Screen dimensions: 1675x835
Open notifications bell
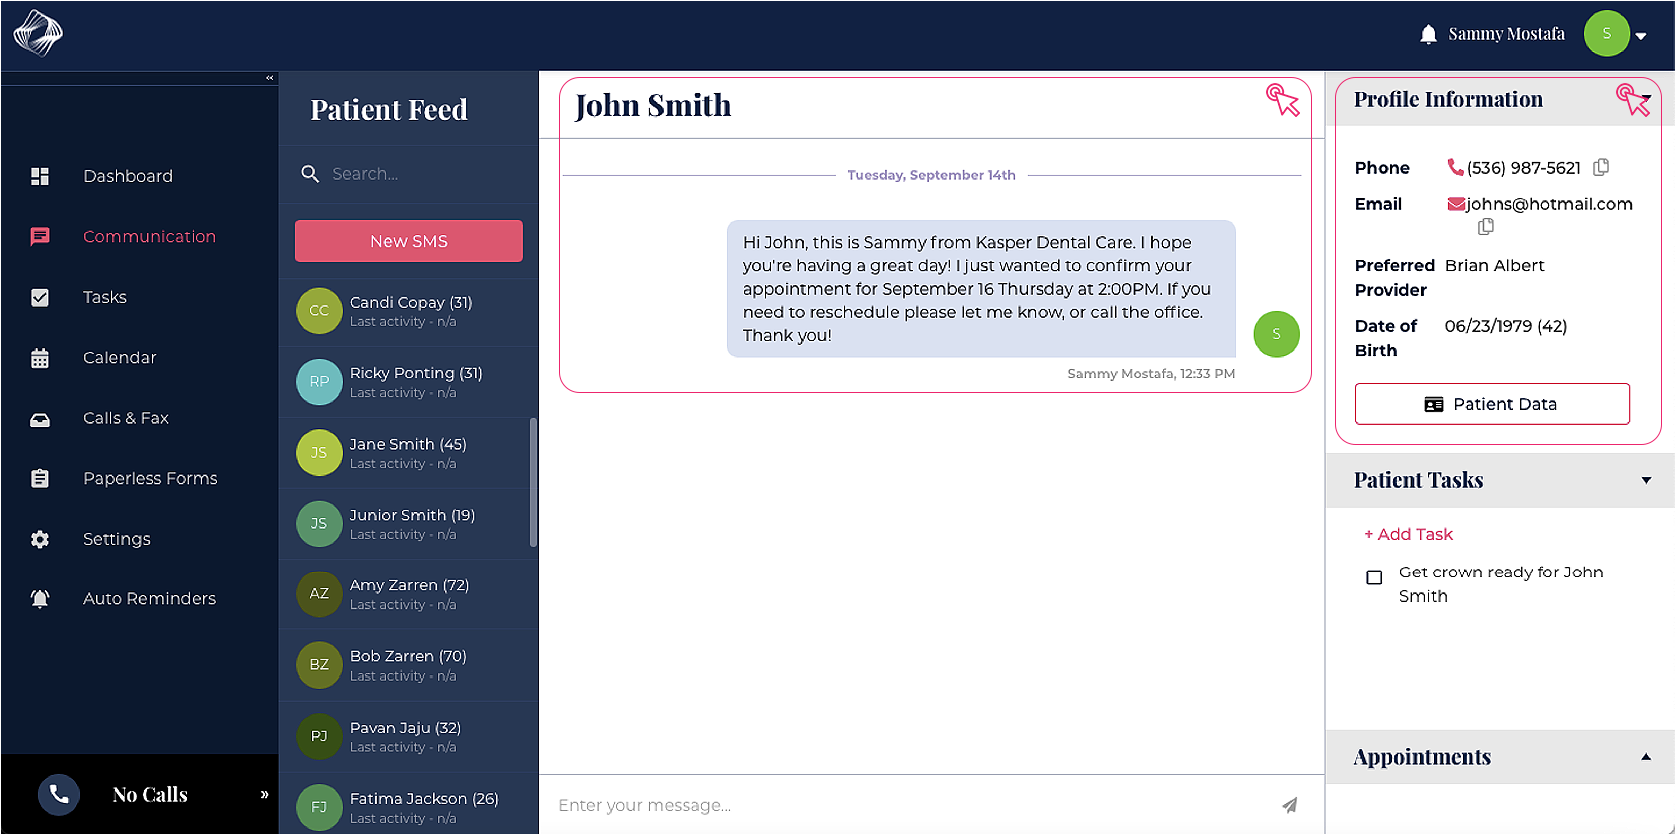point(1428,35)
